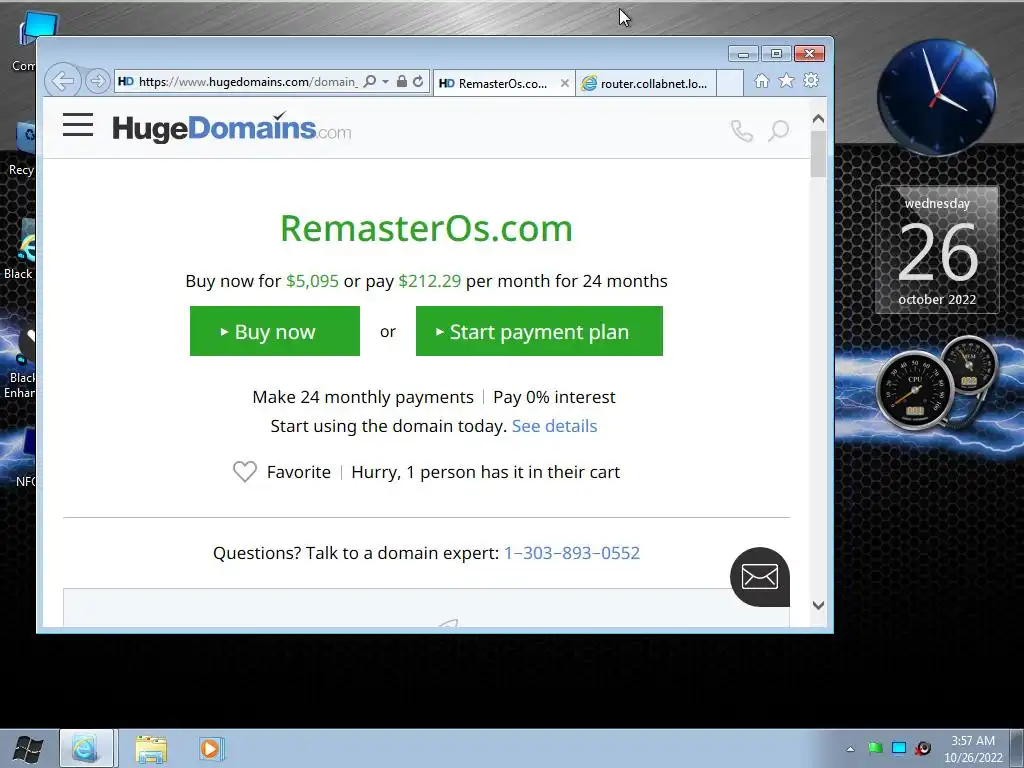
Task: Click the page scrollbar down arrow
Action: pos(818,605)
